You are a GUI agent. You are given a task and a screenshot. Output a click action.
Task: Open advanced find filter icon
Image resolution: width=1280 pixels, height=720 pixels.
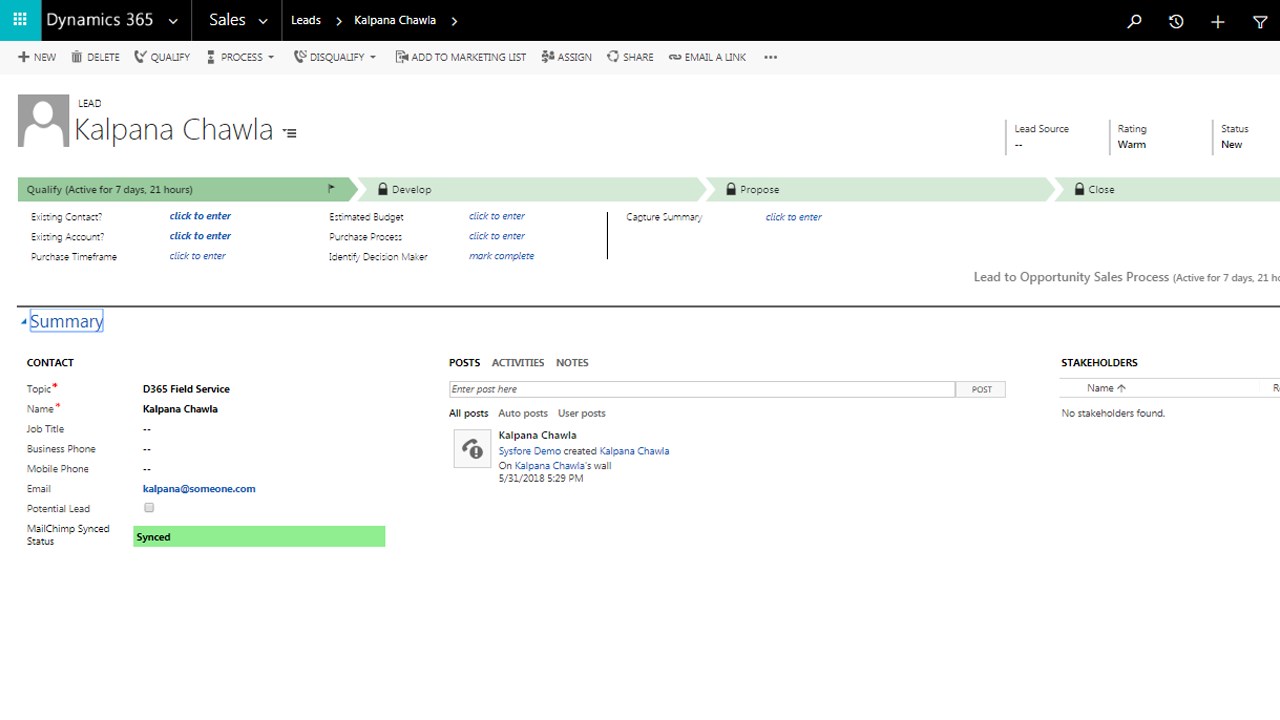[1260, 21]
